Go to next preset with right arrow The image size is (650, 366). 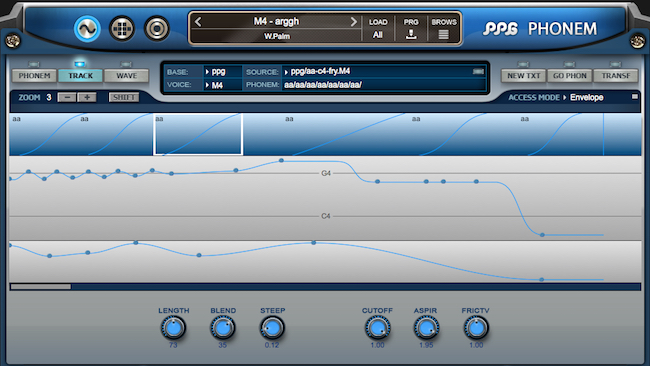[x=353, y=22]
